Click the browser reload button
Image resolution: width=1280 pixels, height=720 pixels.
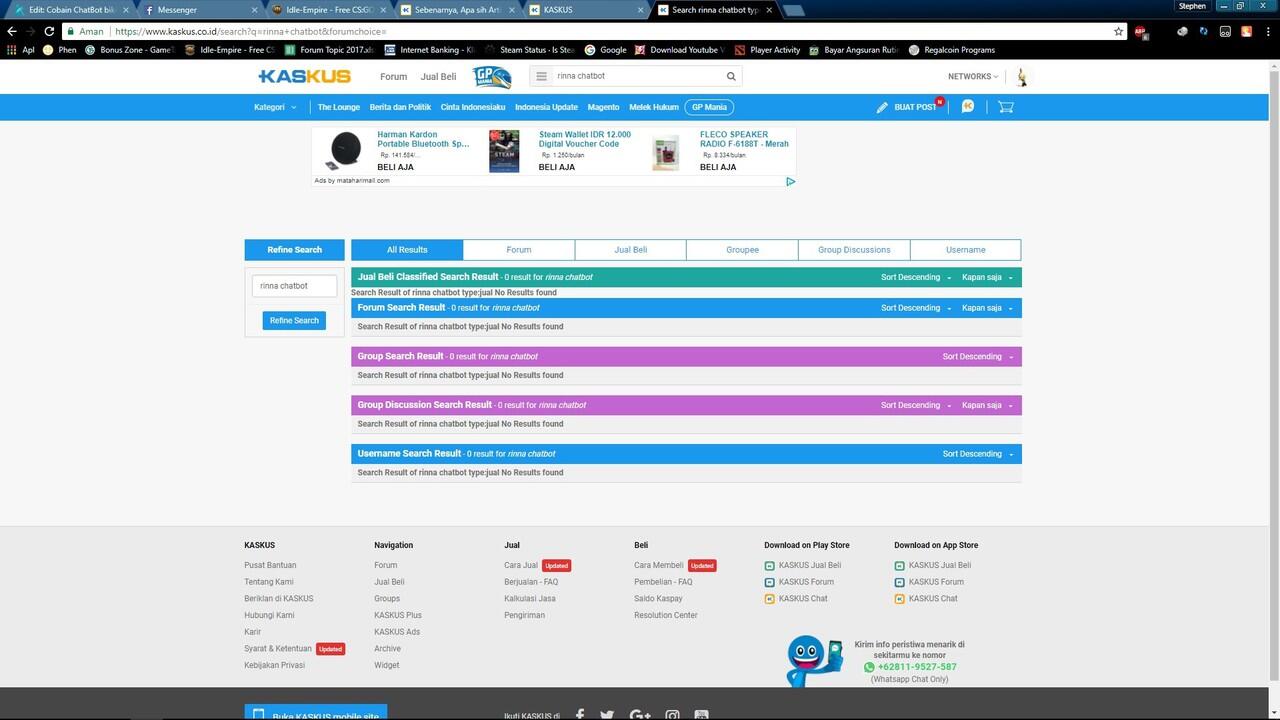pyautogui.click(x=49, y=31)
